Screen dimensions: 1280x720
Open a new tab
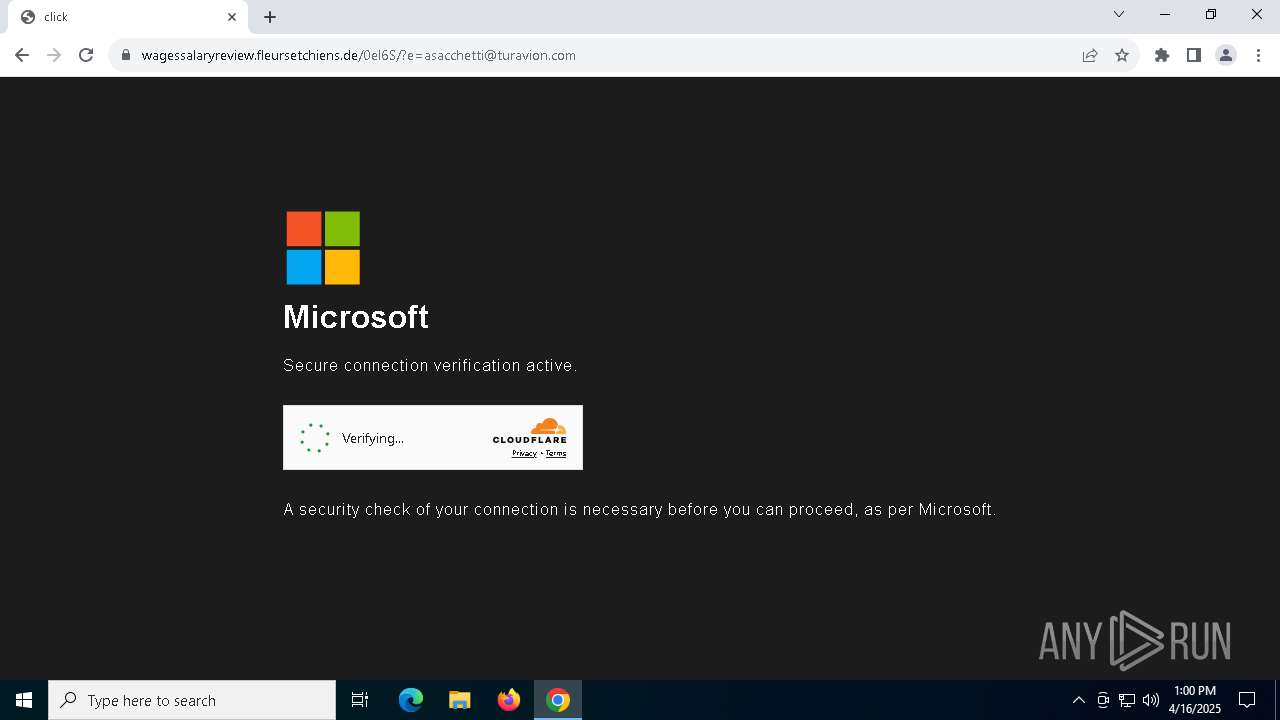(270, 17)
